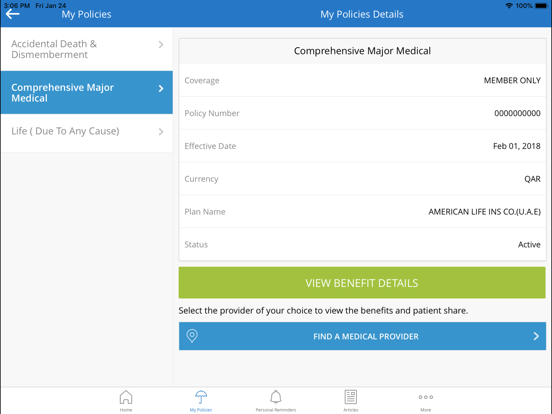Image resolution: width=552 pixels, height=414 pixels.
Task: Expand Life (Due To Any Cause) chevron
Action: 161,132
